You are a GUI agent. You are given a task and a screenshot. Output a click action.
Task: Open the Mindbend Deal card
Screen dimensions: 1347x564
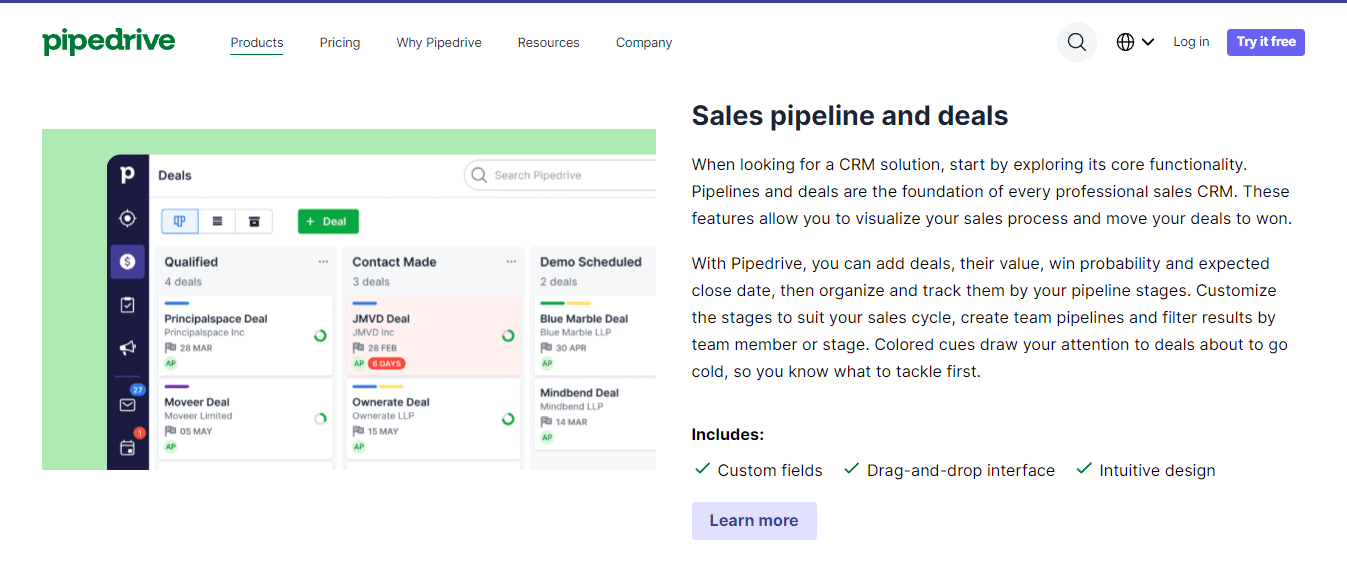click(x=595, y=415)
